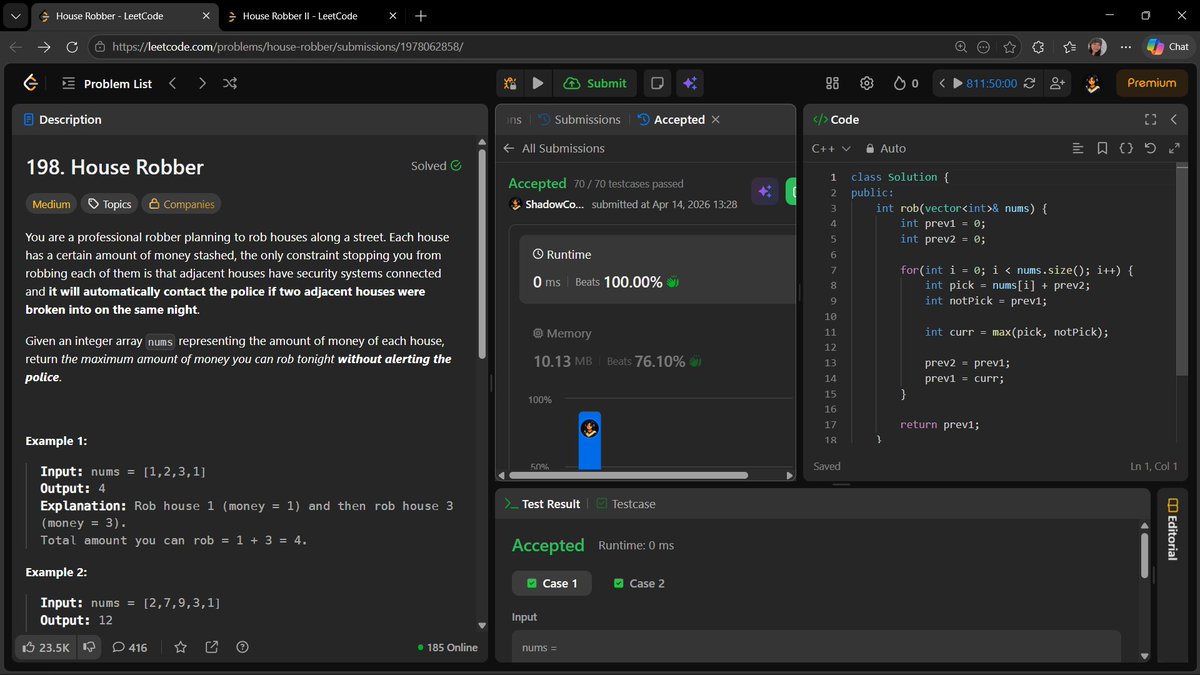This screenshot has width=1200, height=675.
Task: Go to previous problem arrow
Action: (x=172, y=83)
